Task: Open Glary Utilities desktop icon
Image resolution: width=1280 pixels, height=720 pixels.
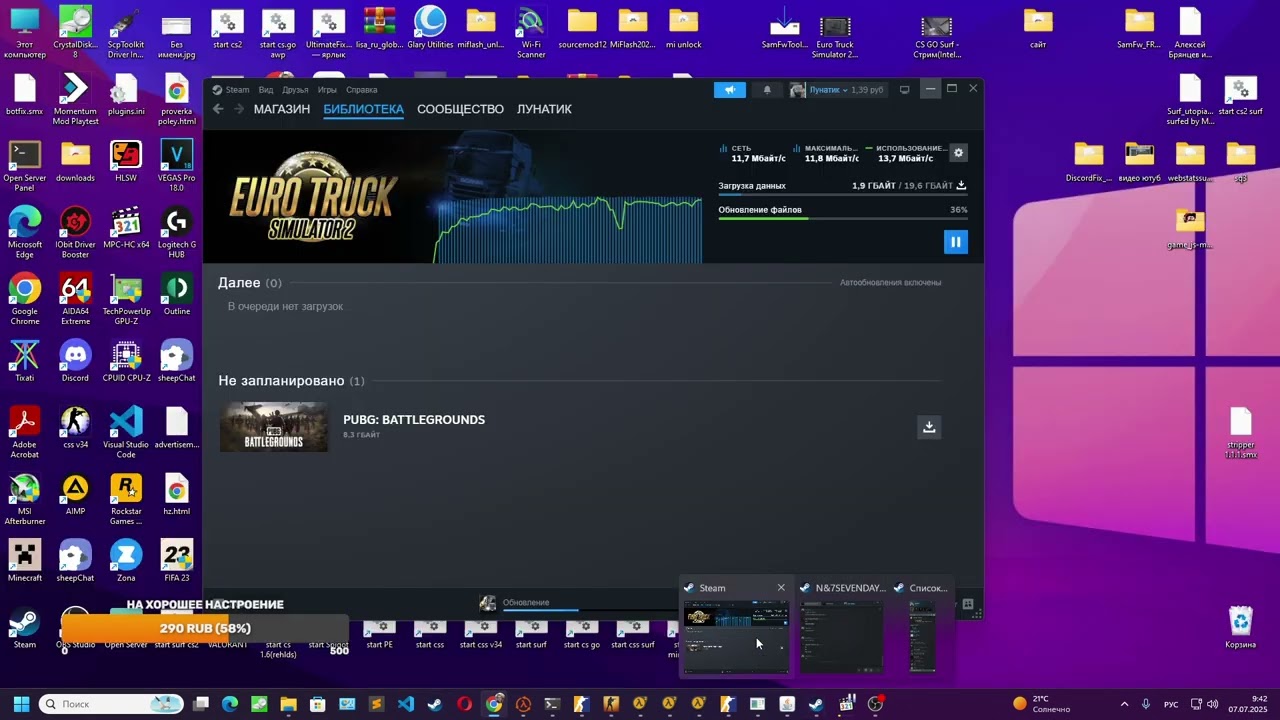Action: point(430,27)
